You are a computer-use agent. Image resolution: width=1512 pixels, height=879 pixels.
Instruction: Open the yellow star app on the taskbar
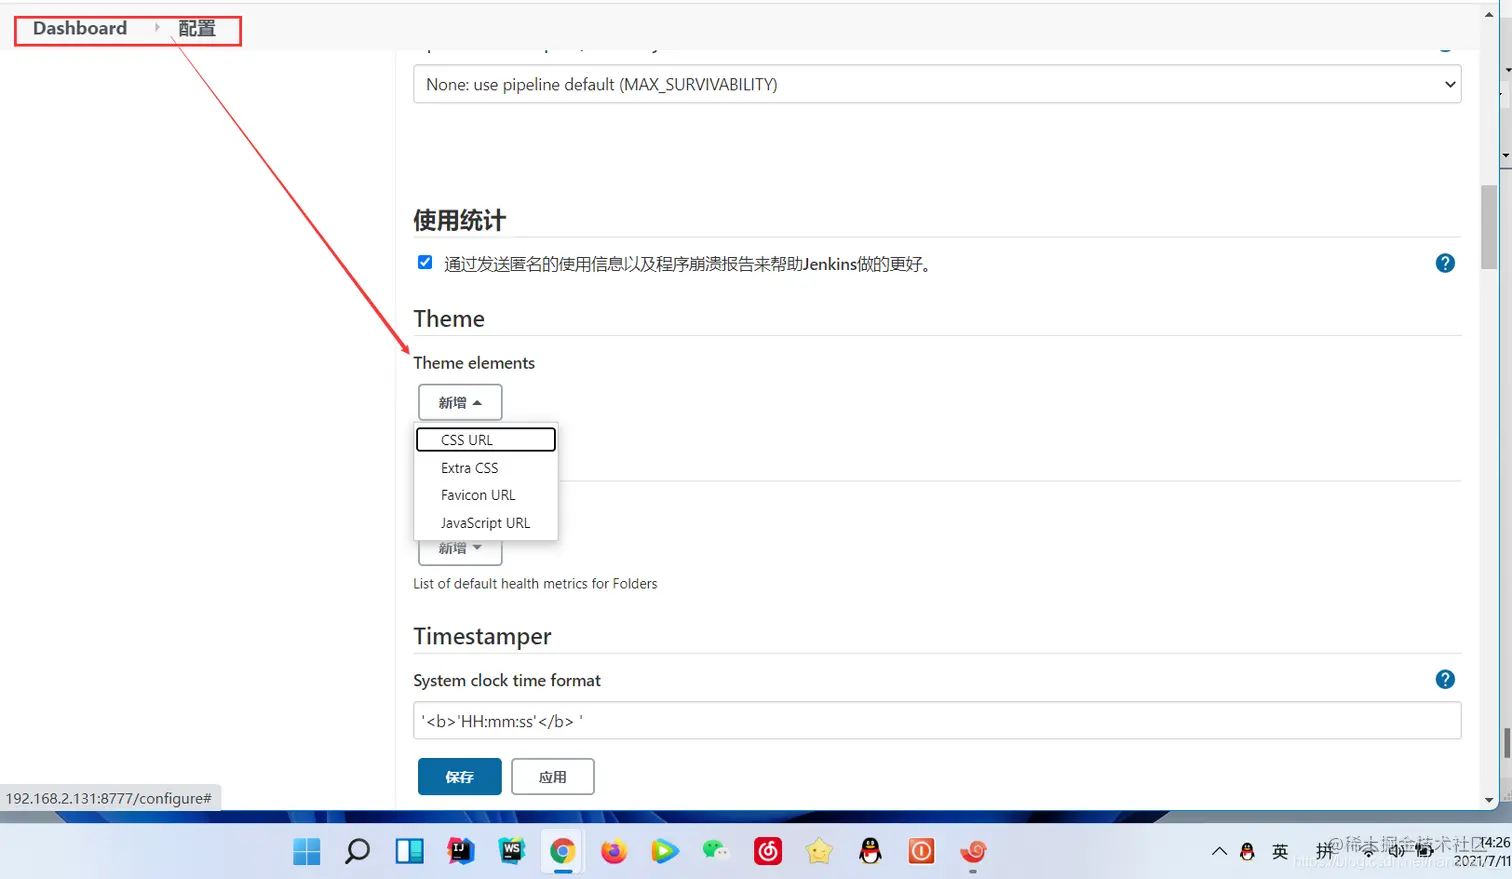(x=819, y=851)
